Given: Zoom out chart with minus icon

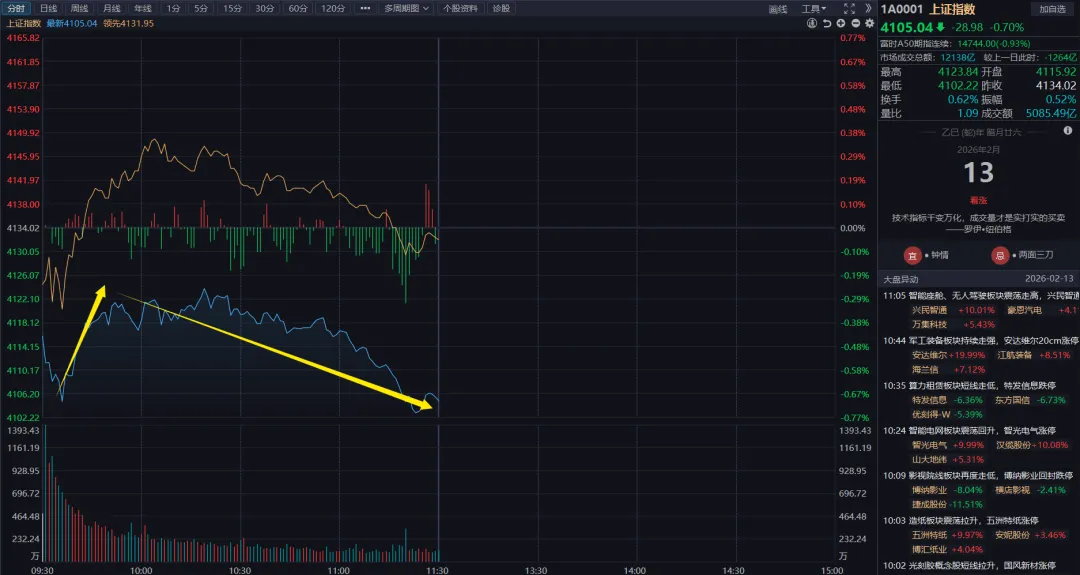Looking at the screenshot, I should [855, 23].
